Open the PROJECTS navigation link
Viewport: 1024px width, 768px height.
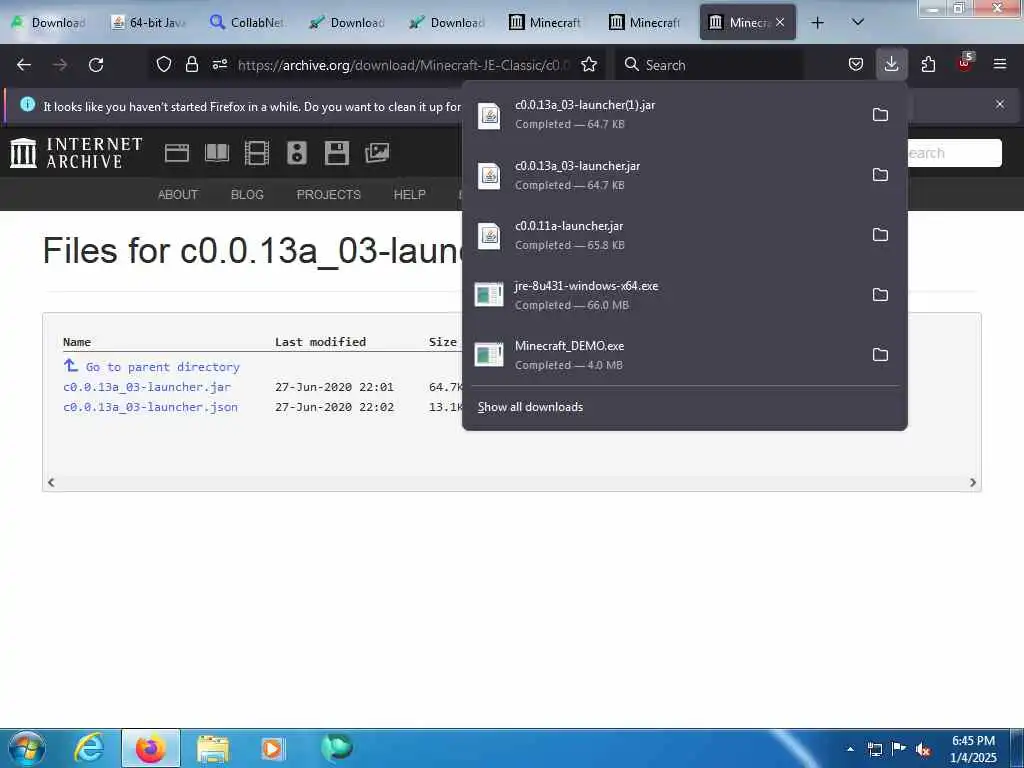pos(328,195)
